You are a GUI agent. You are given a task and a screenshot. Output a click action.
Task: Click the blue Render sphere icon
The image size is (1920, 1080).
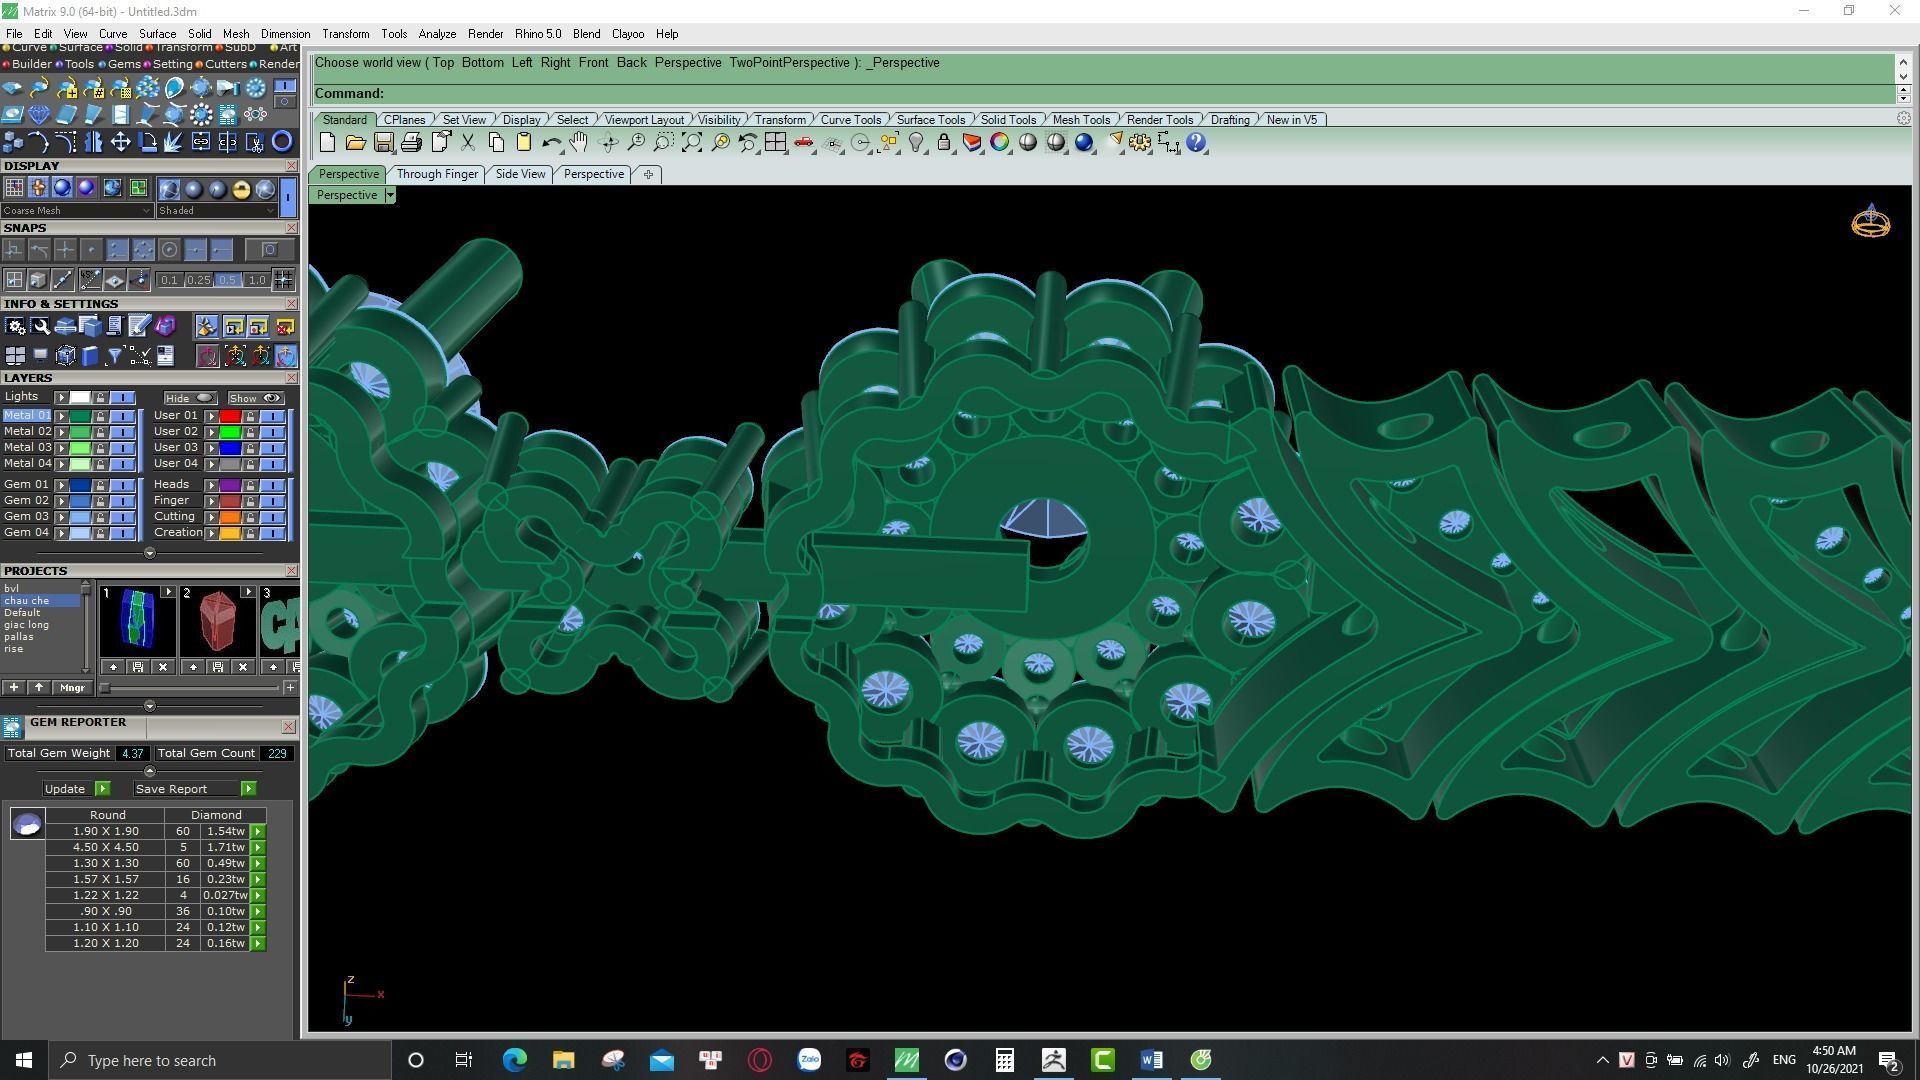(1084, 143)
